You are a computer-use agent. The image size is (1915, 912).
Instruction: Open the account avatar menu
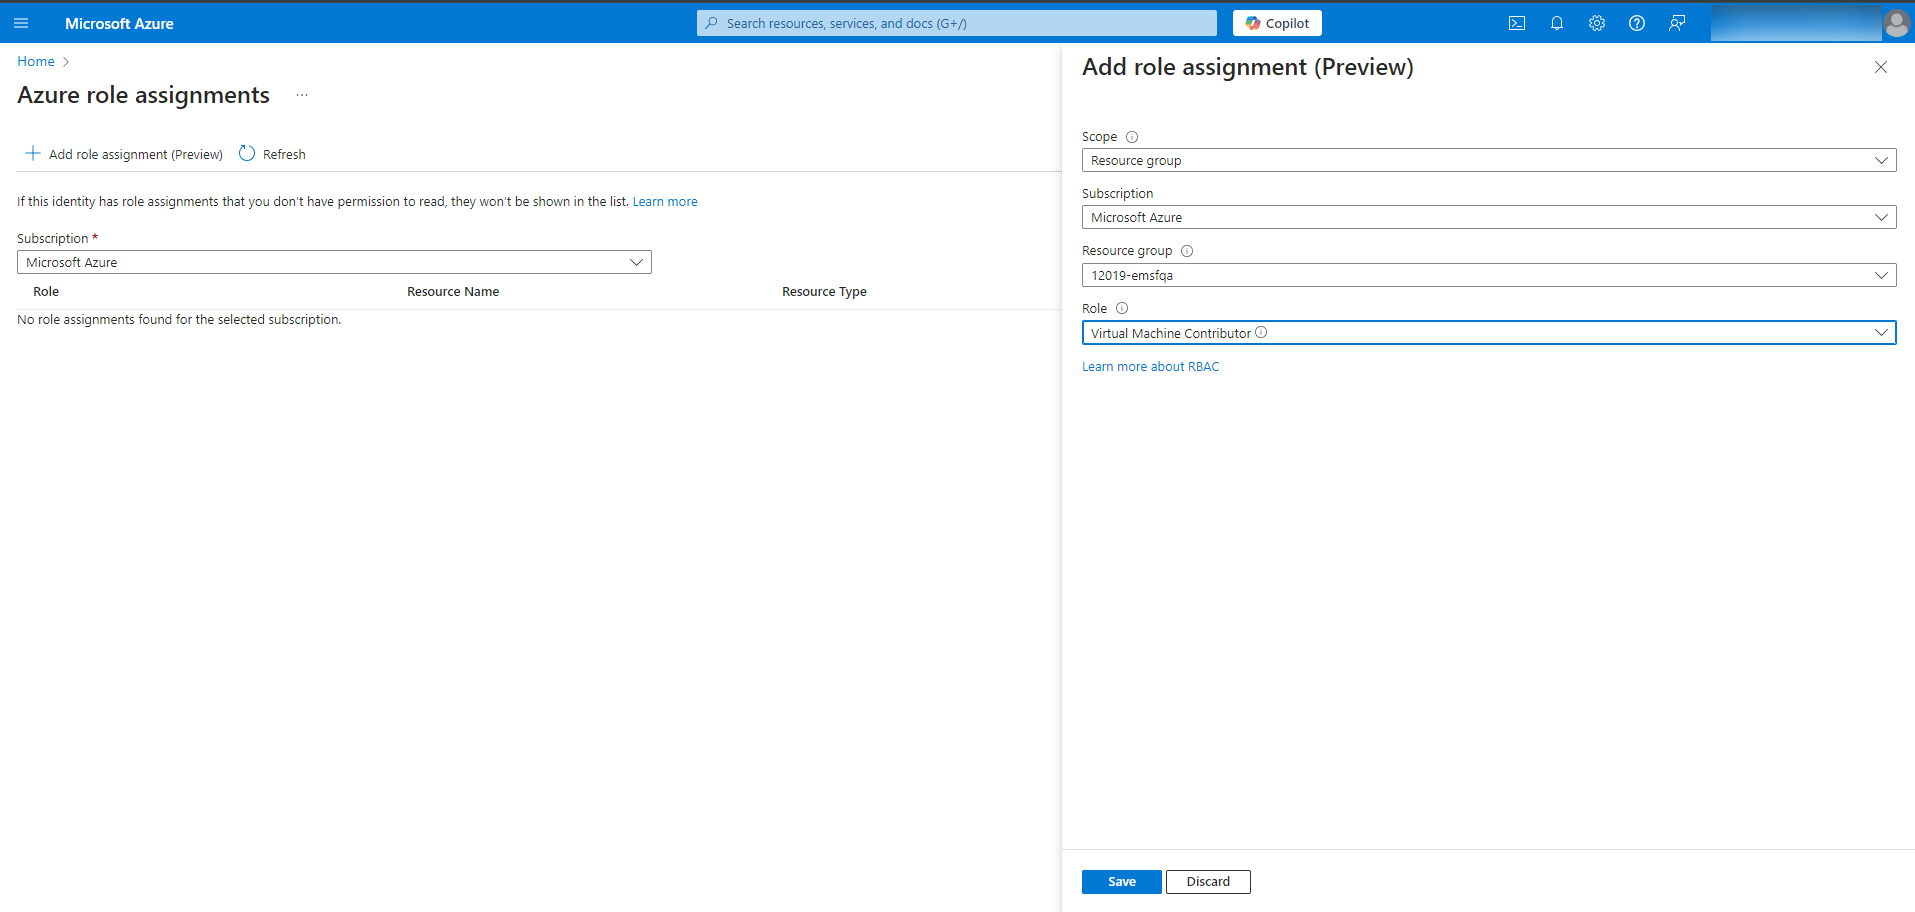click(1896, 23)
